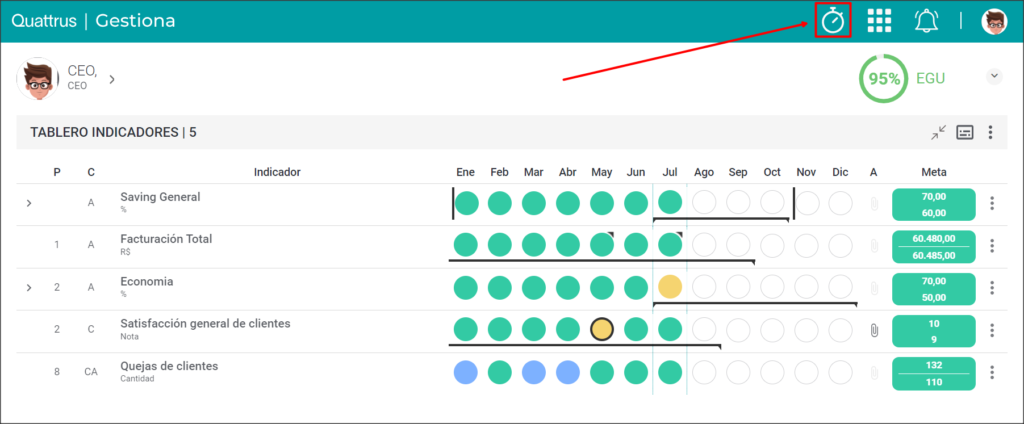Select February circle for Quejas de clientes
This screenshot has height=424, width=1024.
click(500, 372)
